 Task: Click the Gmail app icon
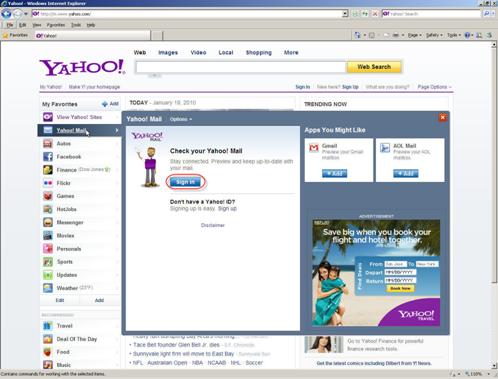[x=314, y=147]
